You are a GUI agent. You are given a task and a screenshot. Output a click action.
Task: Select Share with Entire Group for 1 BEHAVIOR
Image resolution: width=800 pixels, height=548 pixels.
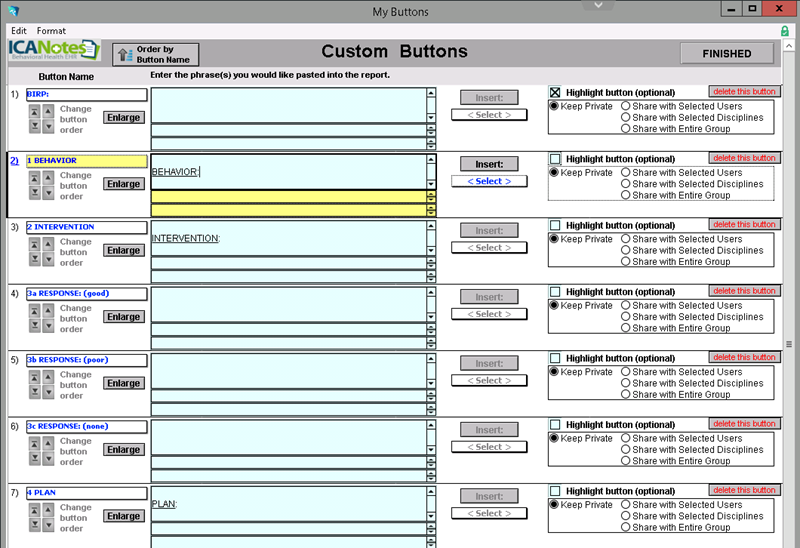point(626,195)
